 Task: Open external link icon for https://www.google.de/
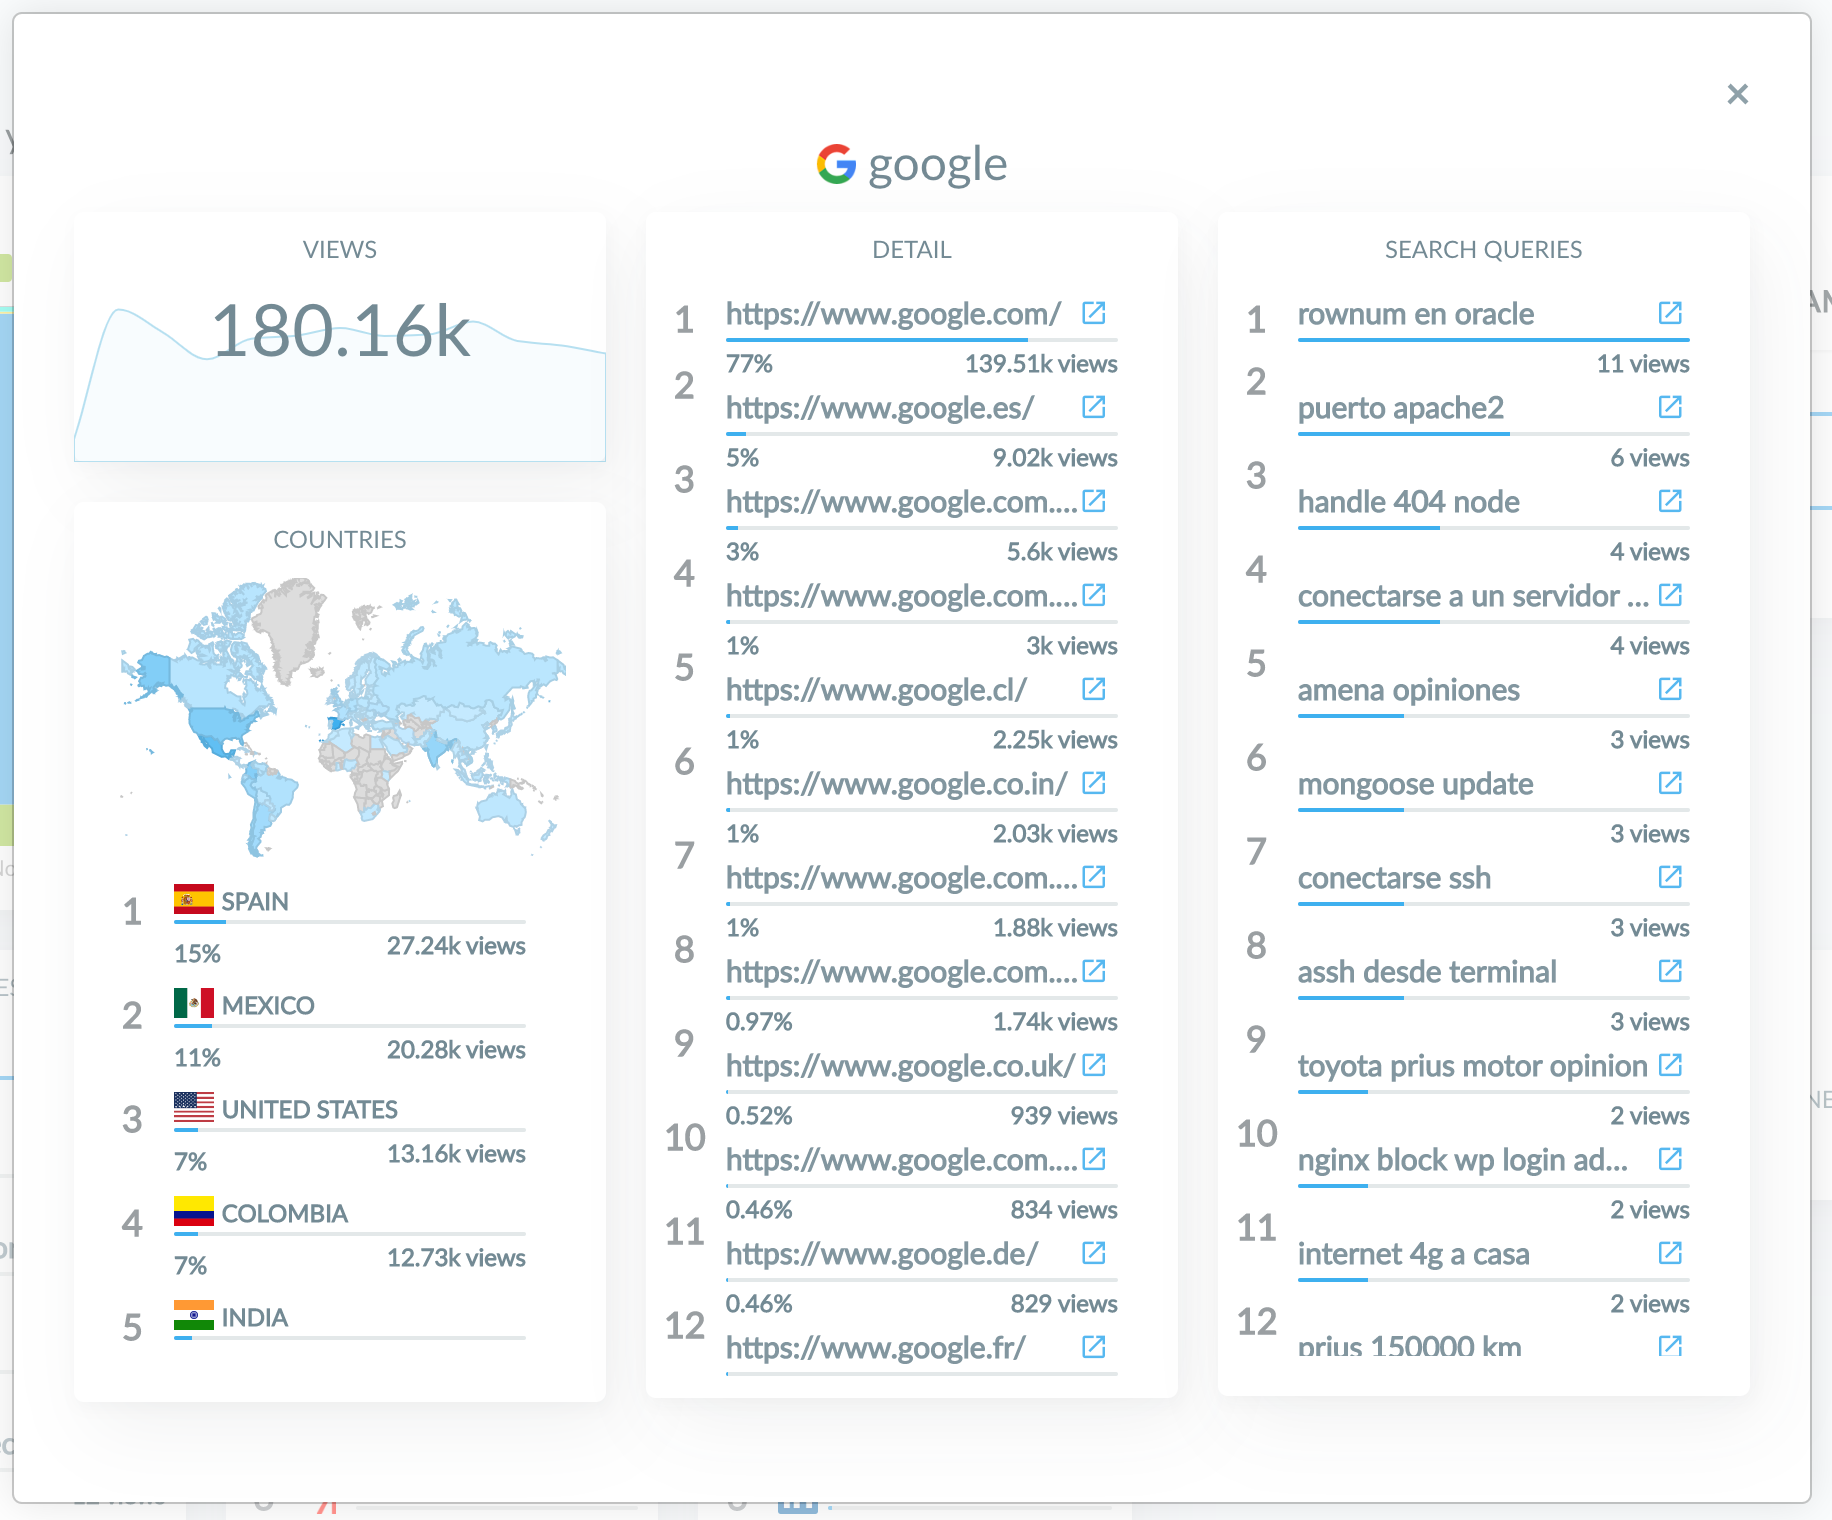click(x=1094, y=1253)
